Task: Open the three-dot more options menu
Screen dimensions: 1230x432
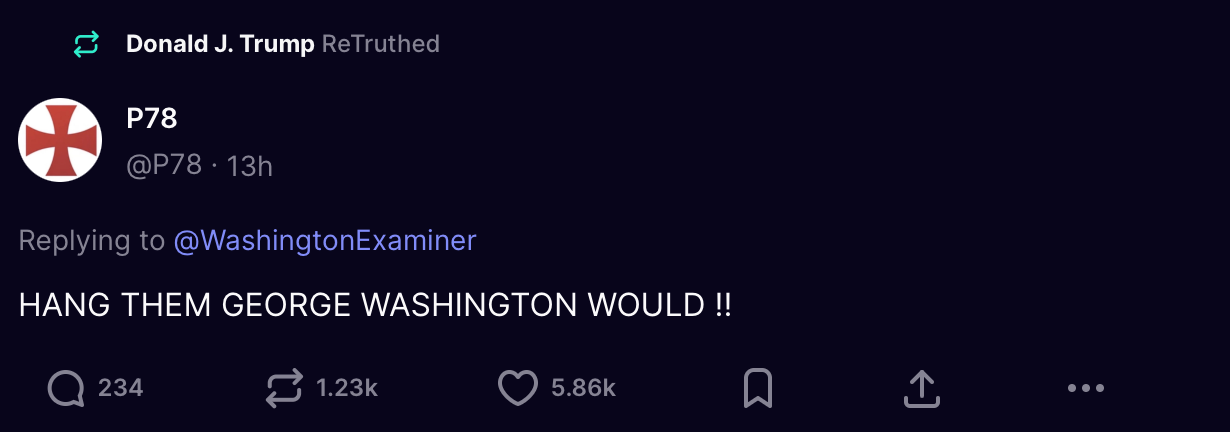Action: point(1086,388)
